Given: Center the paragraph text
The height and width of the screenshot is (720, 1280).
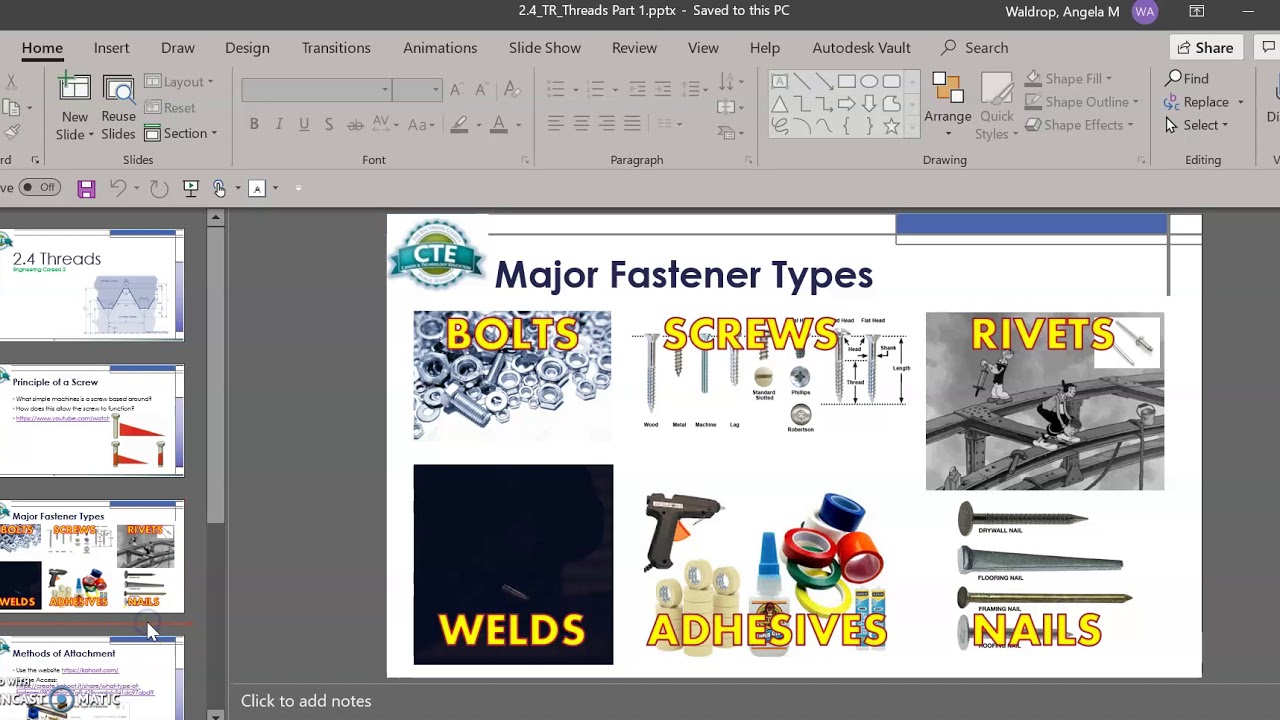Looking at the screenshot, I should tap(582, 124).
